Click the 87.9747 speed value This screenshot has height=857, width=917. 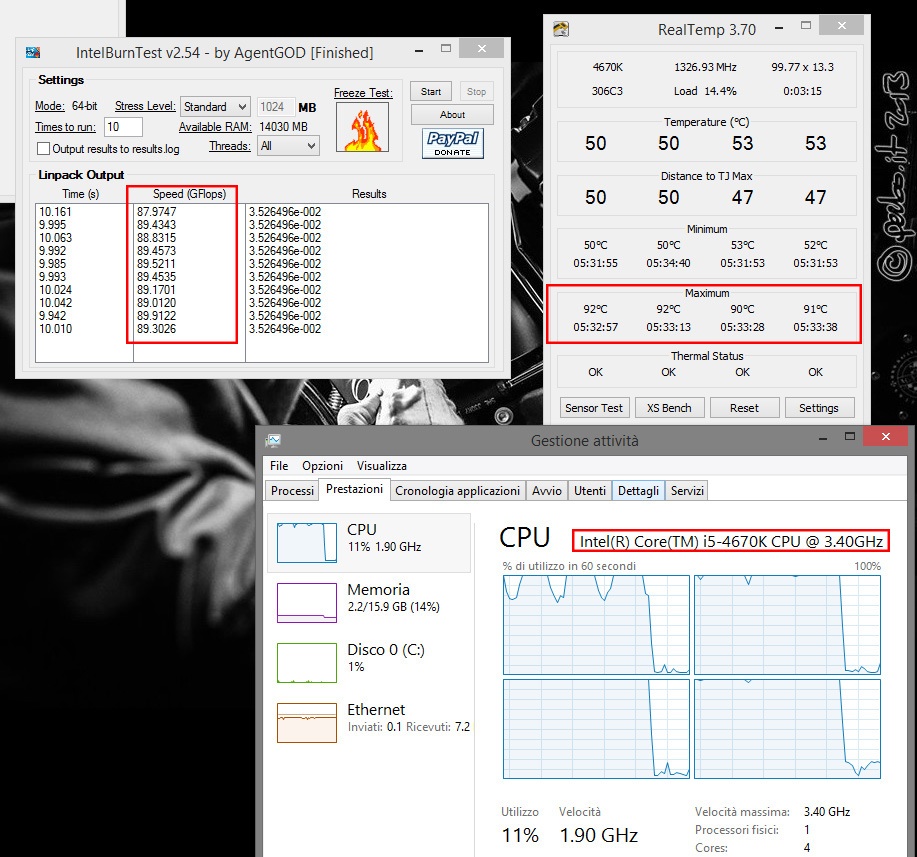pyautogui.click(x=156, y=212)
